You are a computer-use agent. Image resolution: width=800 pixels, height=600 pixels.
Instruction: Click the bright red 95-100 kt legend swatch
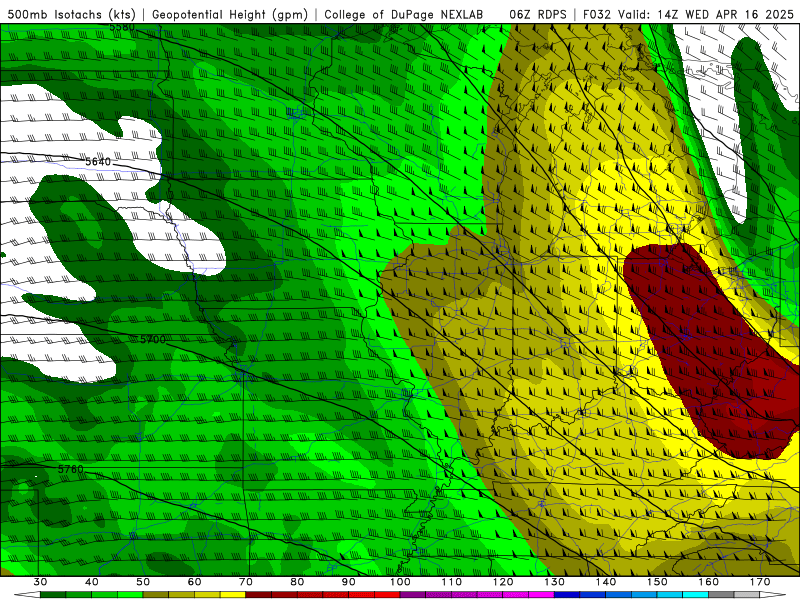[387, 595]
